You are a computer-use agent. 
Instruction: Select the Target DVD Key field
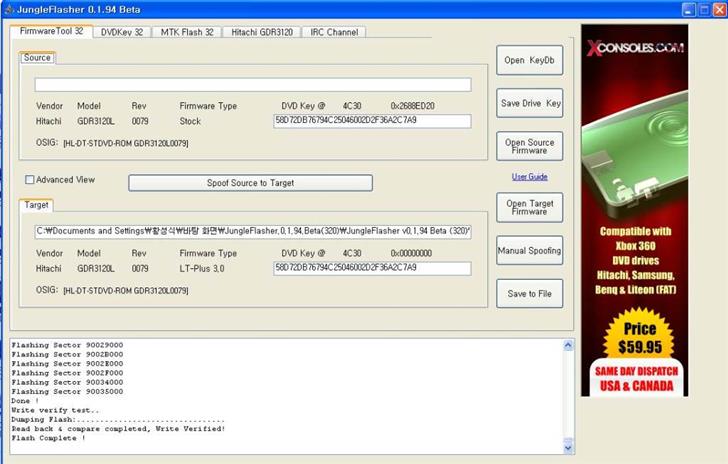[372, 268]
